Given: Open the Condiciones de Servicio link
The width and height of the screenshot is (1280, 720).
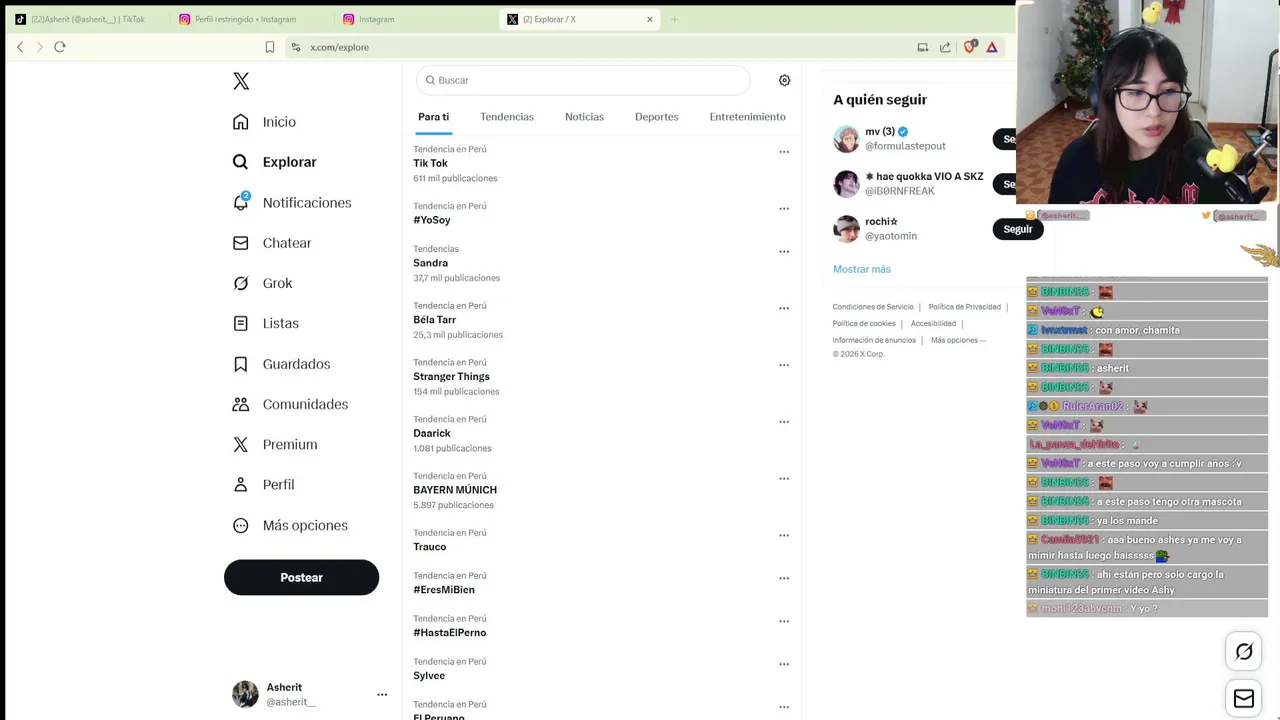Looking at the screenshot, I should point(873,307).
